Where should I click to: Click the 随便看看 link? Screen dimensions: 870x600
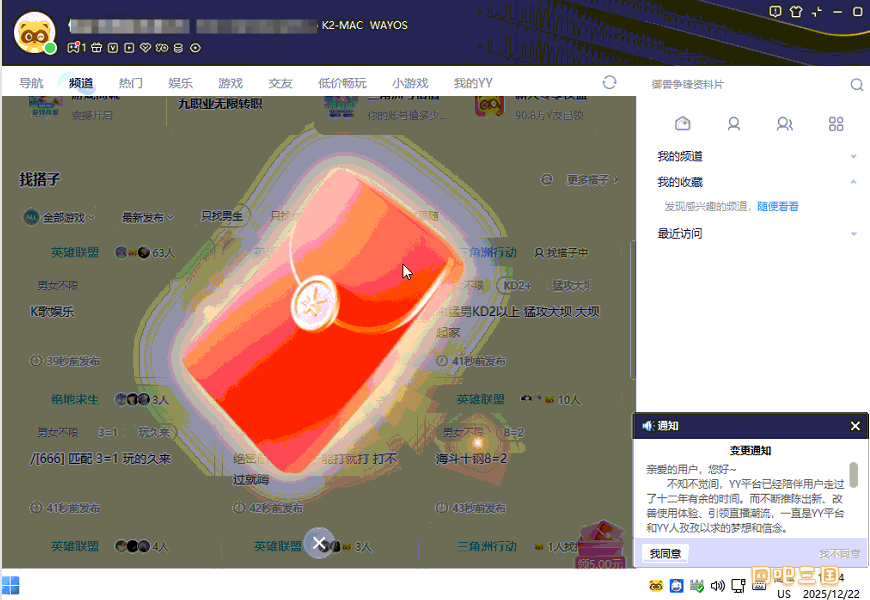pos(777,206)
